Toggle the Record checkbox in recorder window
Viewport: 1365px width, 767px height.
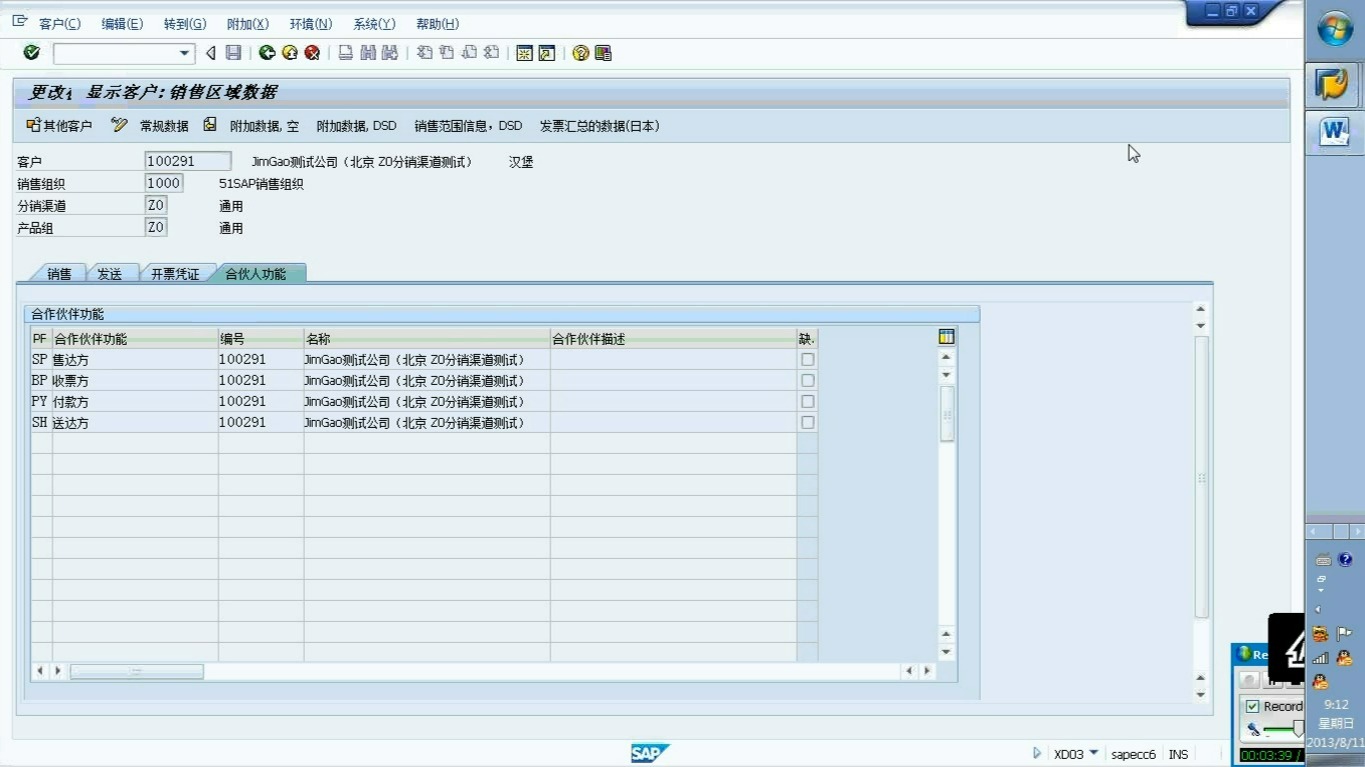coord(1252,706)
